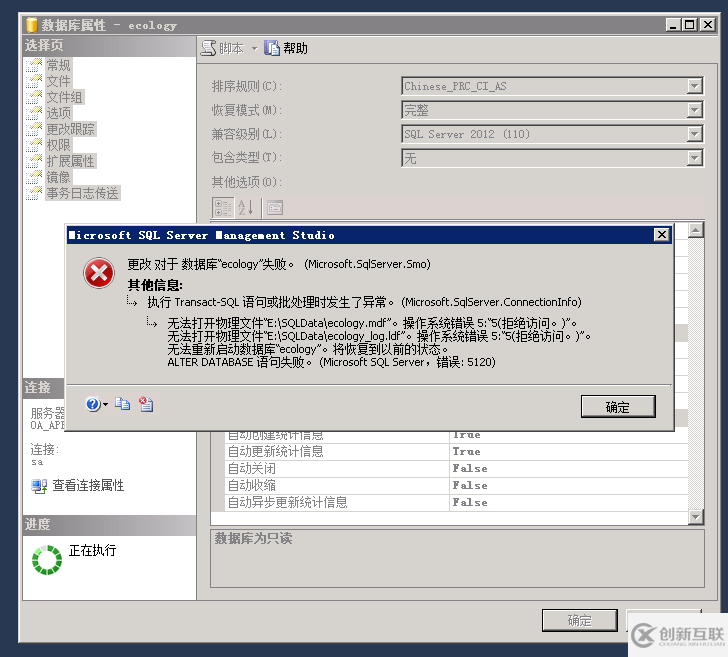The height and width of the screenshot is (657, 728).
Task: Sort properties alphabetically with A-Z icon
Action: (x=246, y=208)
